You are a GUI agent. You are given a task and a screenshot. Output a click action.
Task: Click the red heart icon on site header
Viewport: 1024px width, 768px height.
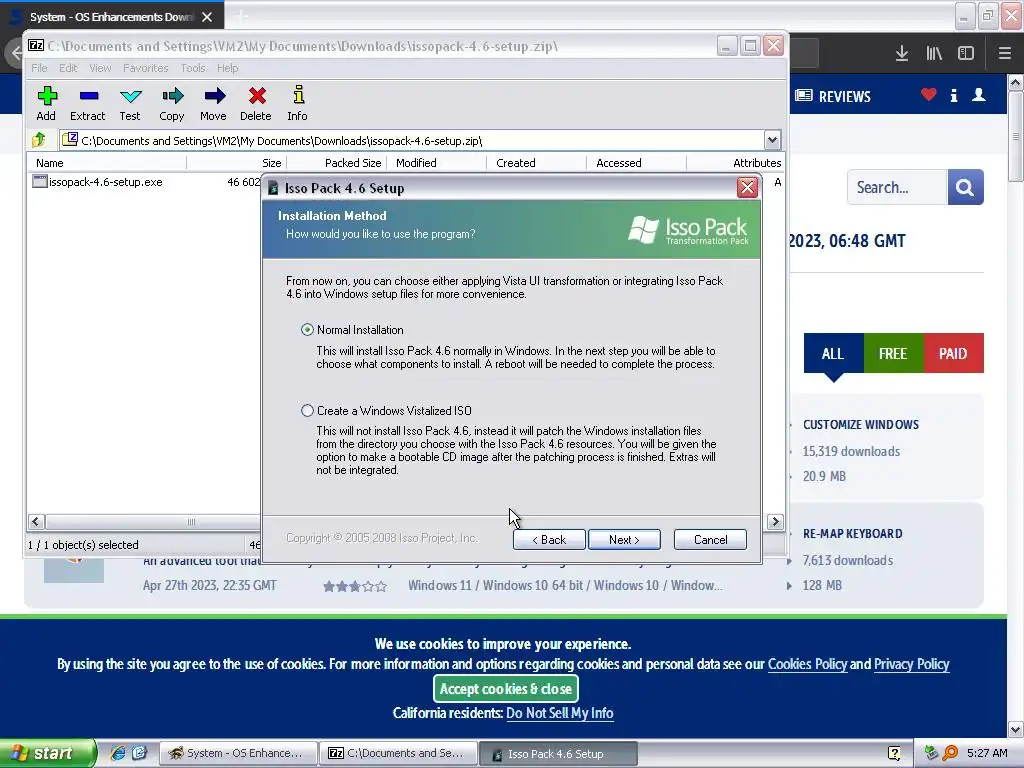(x=928, y=95)
